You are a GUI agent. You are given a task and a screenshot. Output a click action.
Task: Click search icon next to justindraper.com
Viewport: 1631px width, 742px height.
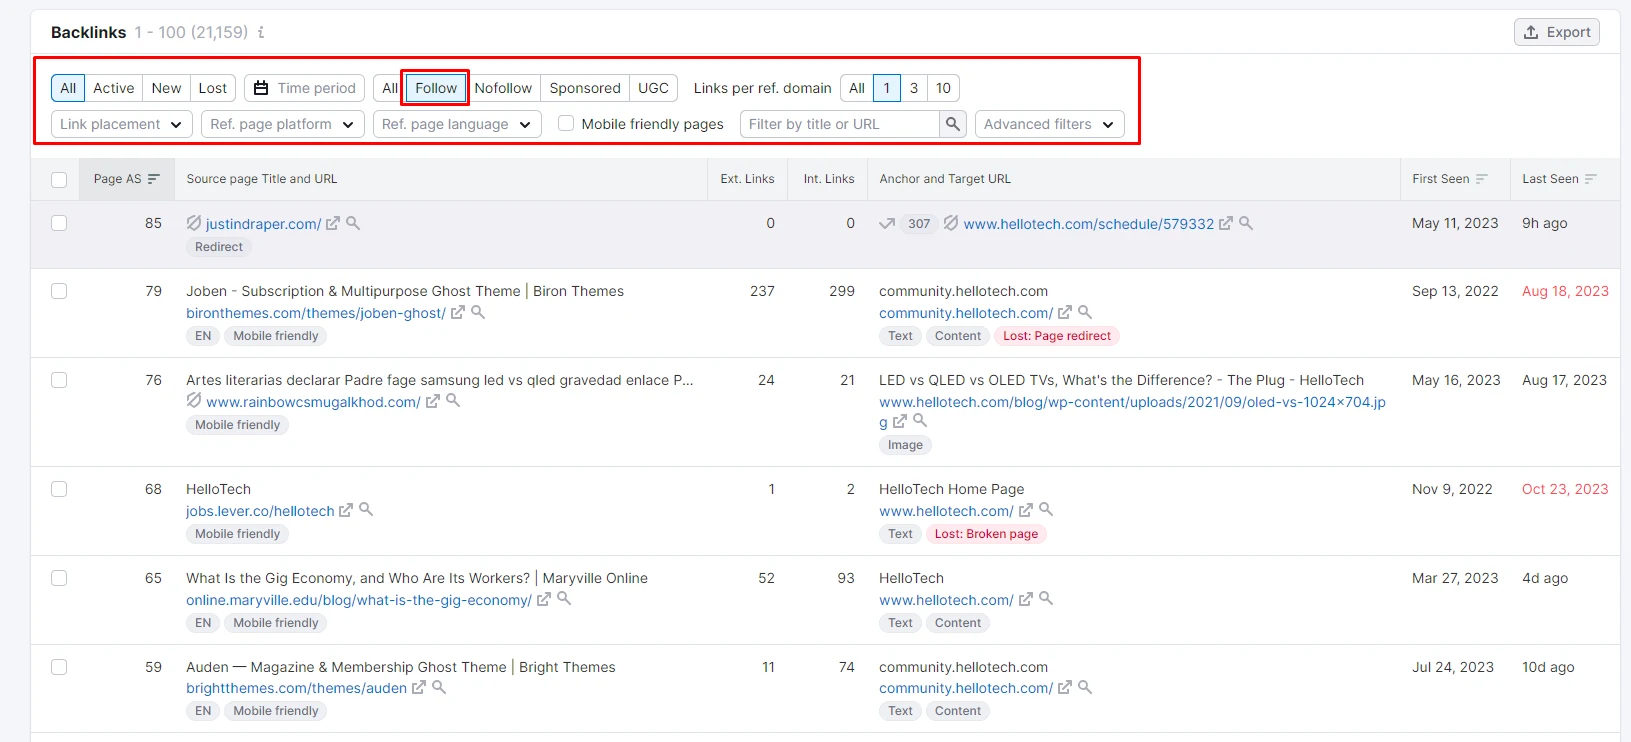353,223
